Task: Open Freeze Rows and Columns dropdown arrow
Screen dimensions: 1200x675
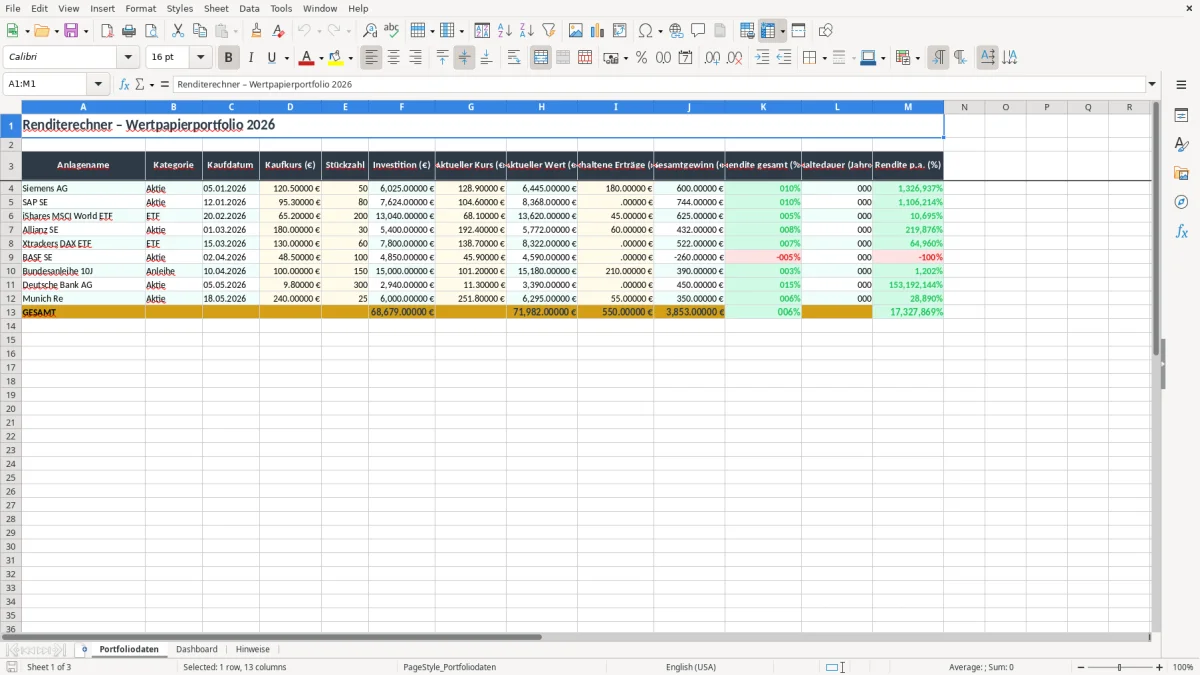Action: pos(783,31)
